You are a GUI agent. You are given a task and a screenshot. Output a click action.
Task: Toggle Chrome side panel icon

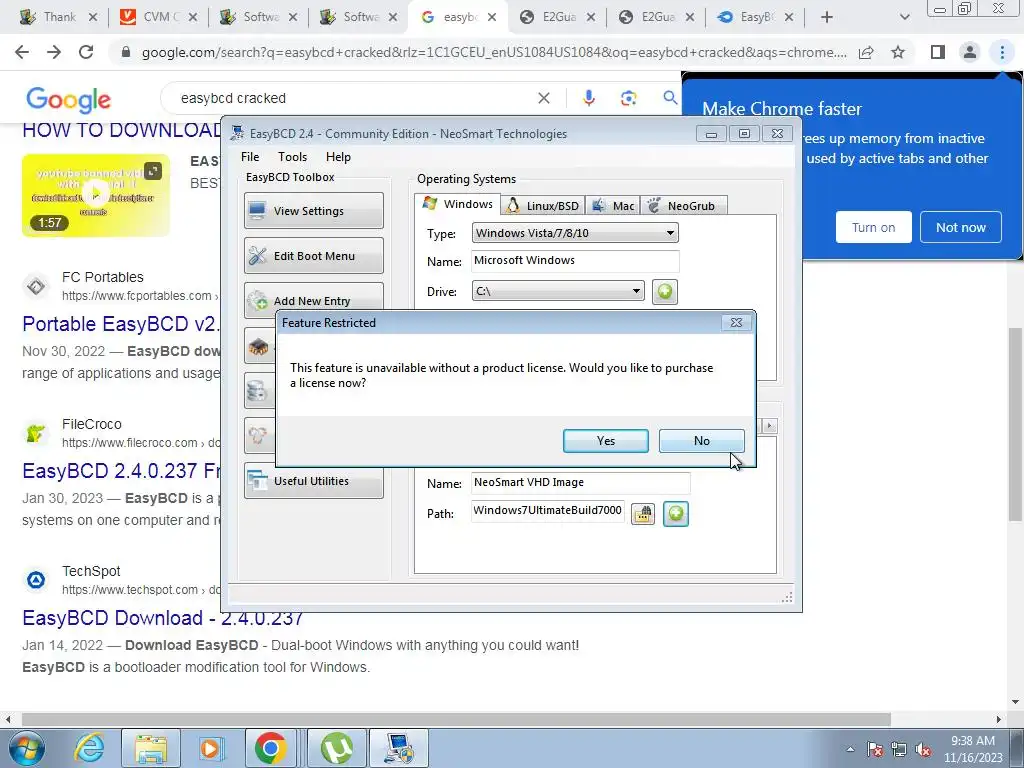coord(938,52)
